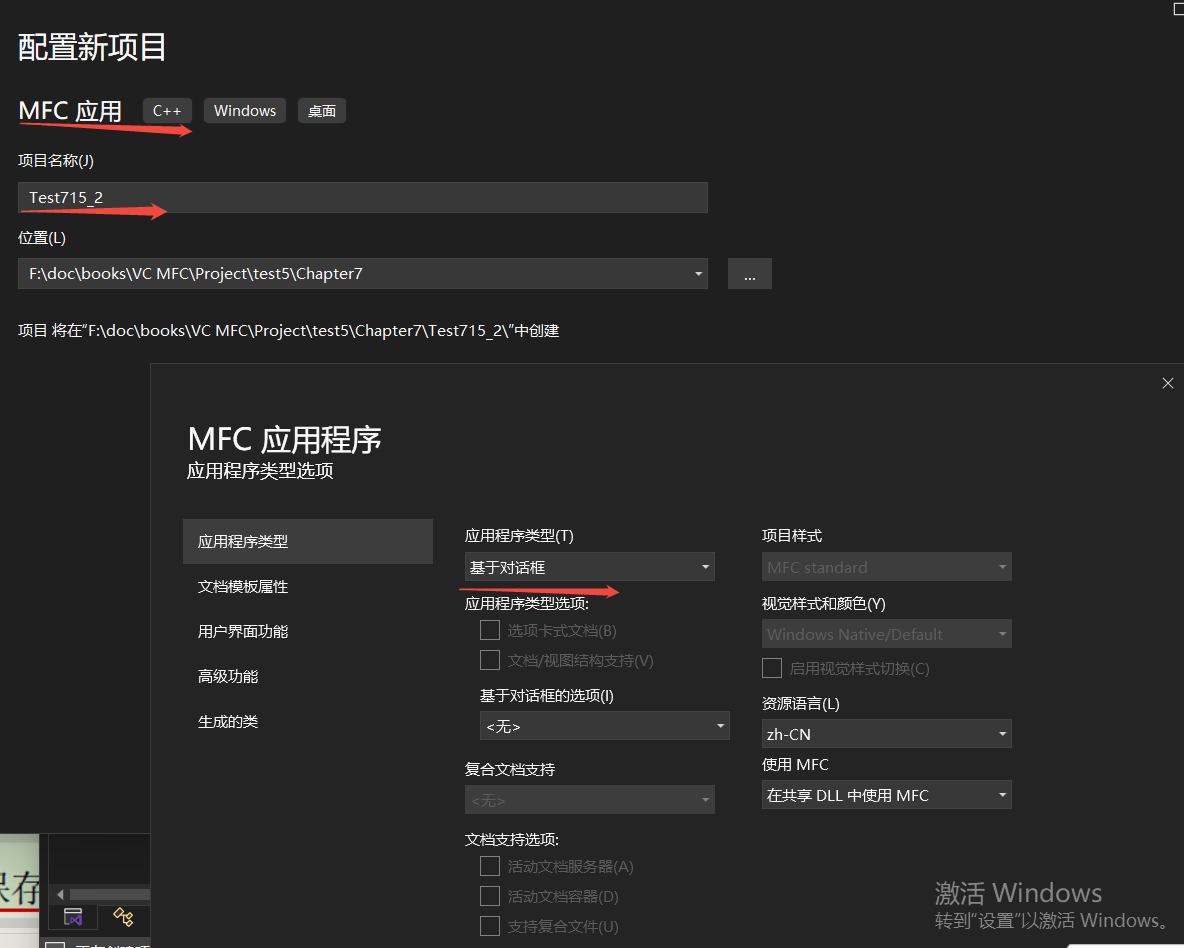Viewport: 1184px width, 948px height.
Task: Click the left scroll arrow near the thumbnail
Action: click(x=60, y=894)
